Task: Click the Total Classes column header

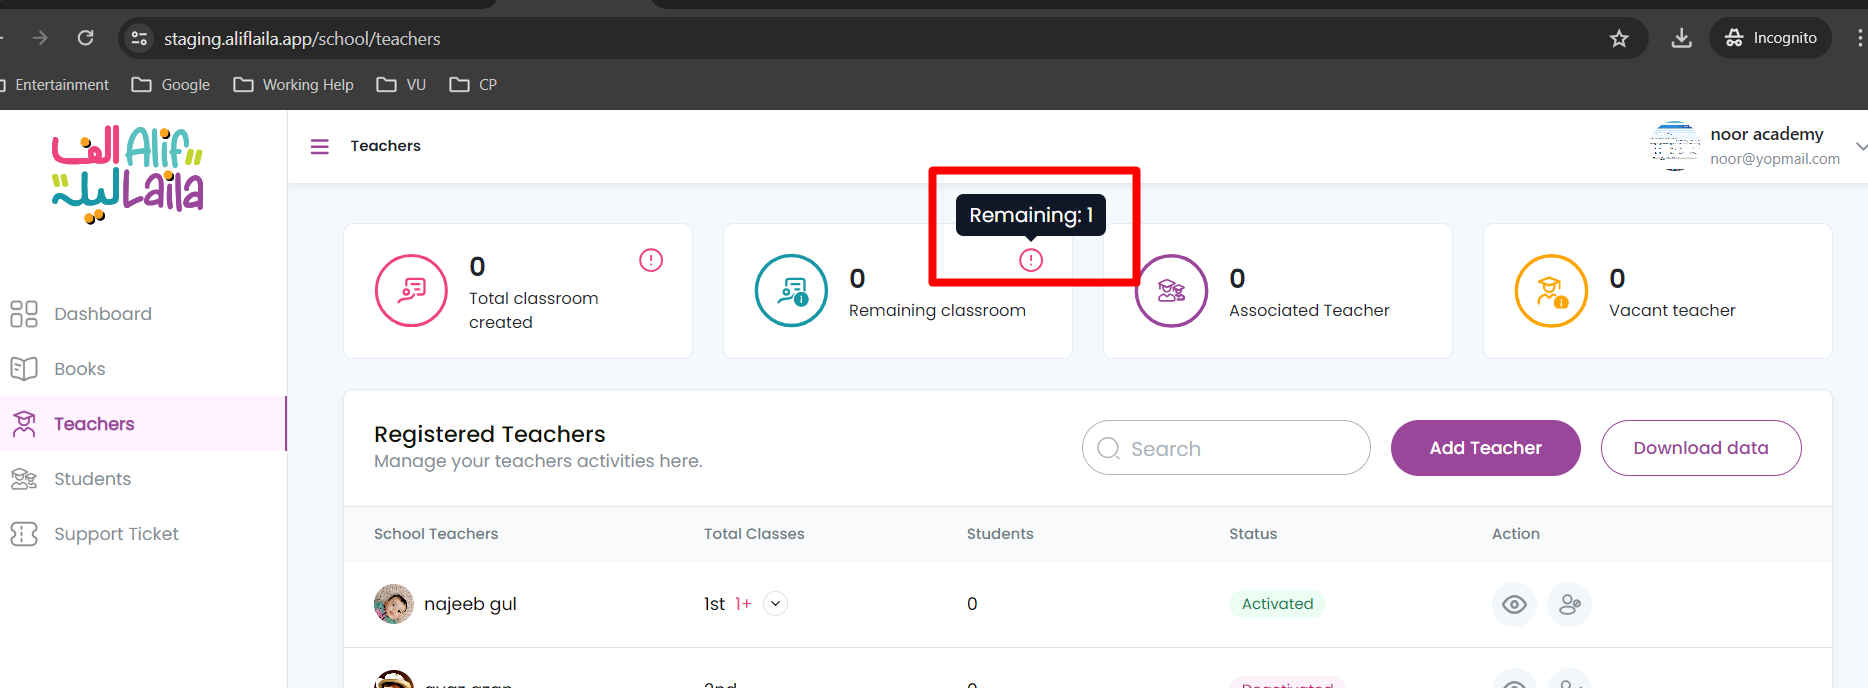Action: (754, 534)
